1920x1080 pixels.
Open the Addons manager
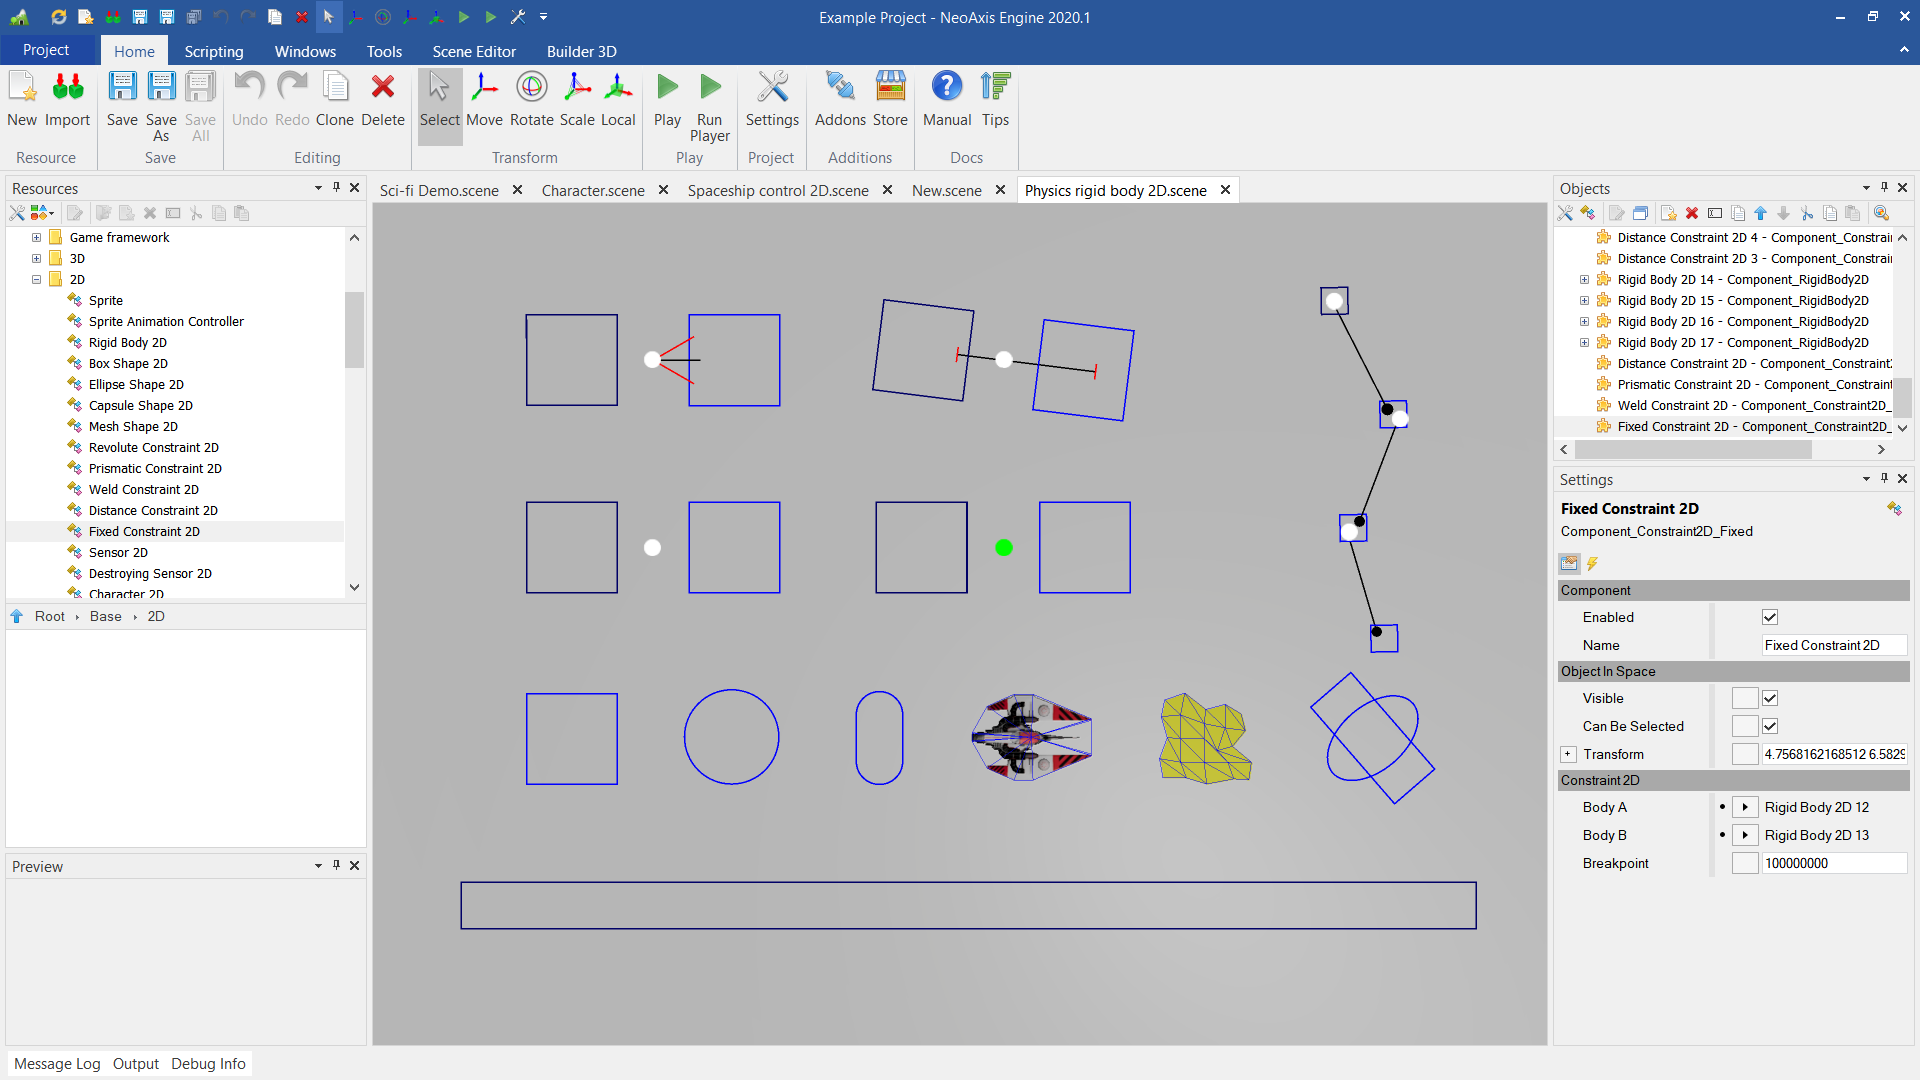[x=839, y=99]
